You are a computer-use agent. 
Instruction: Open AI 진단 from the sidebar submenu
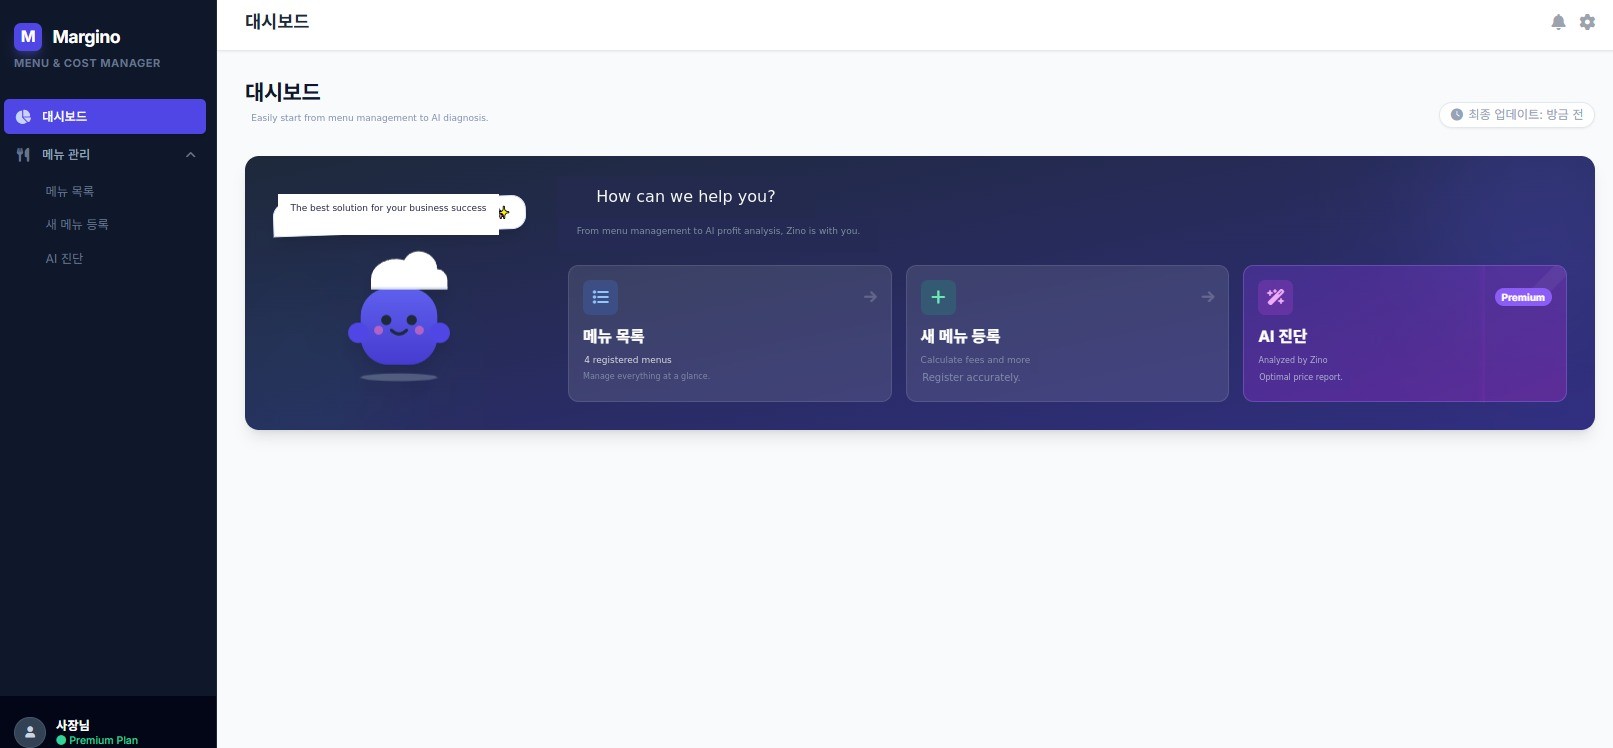click(x=64, y=259)
